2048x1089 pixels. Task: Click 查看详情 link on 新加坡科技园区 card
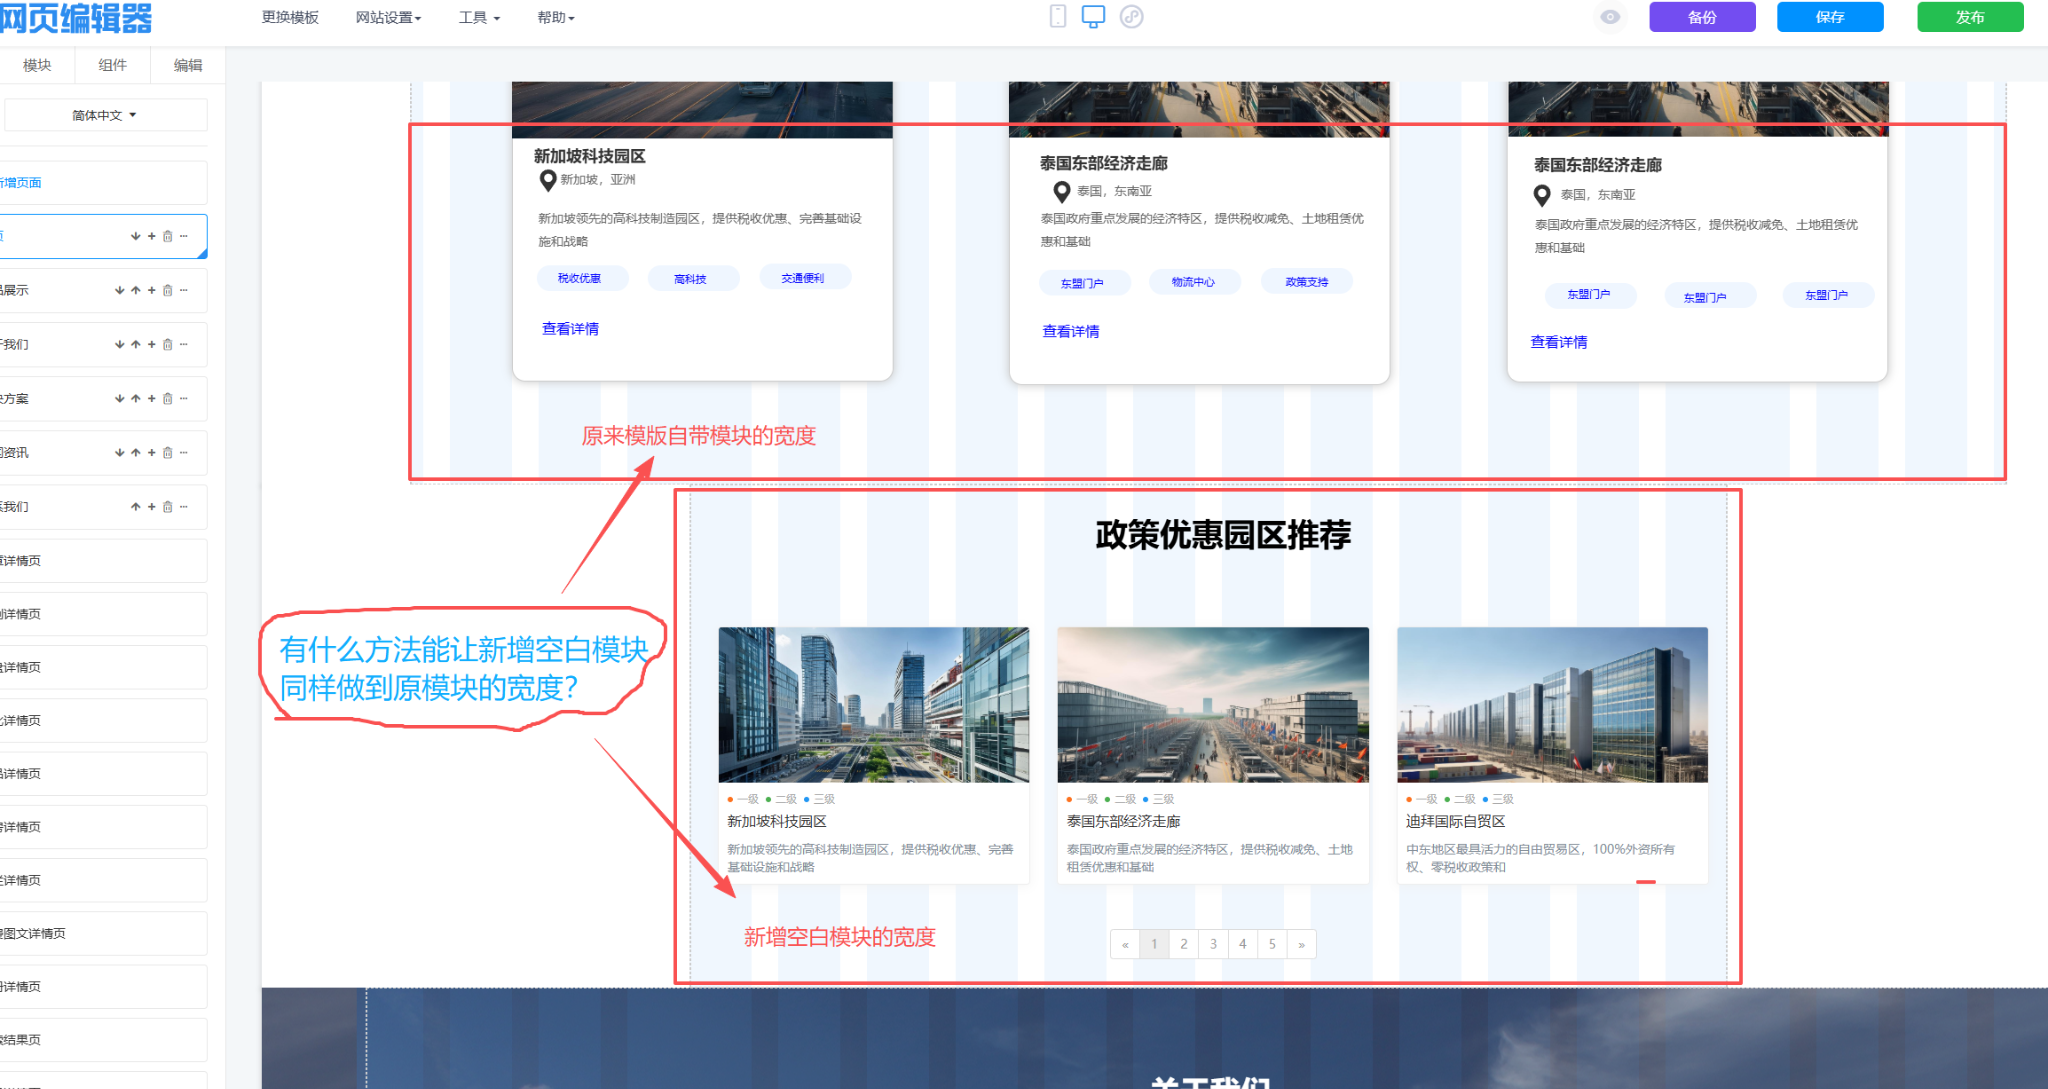click(x=570, y=329)
